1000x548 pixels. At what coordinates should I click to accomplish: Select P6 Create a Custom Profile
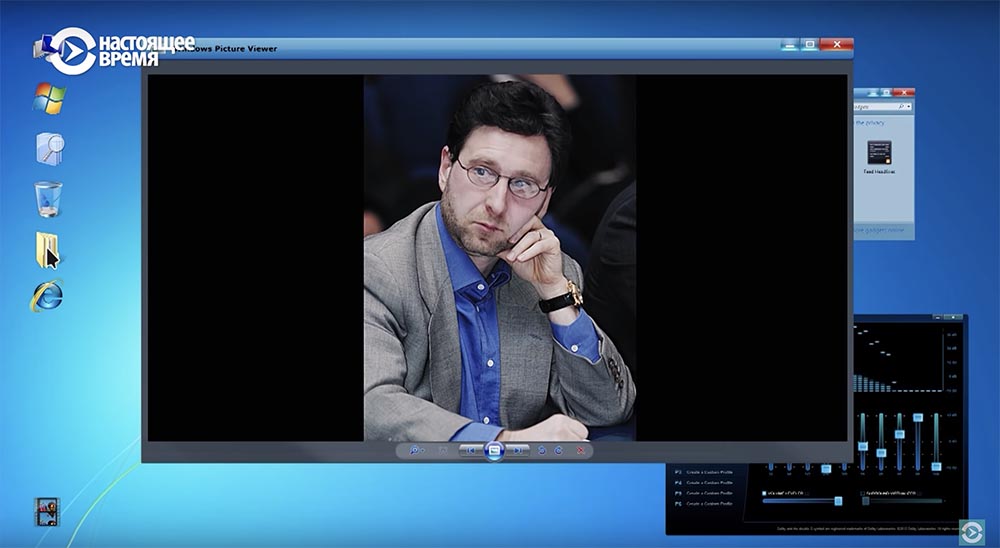[x=704, y=503]
